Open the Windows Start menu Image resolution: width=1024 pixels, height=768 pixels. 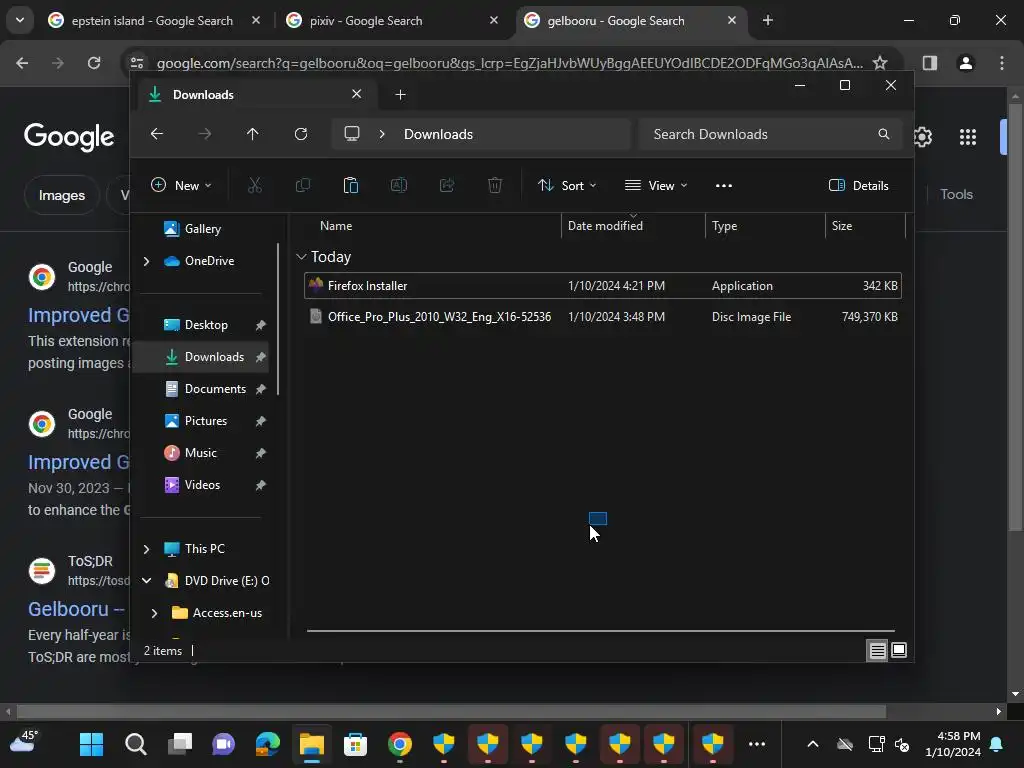[x=91, y=744]
